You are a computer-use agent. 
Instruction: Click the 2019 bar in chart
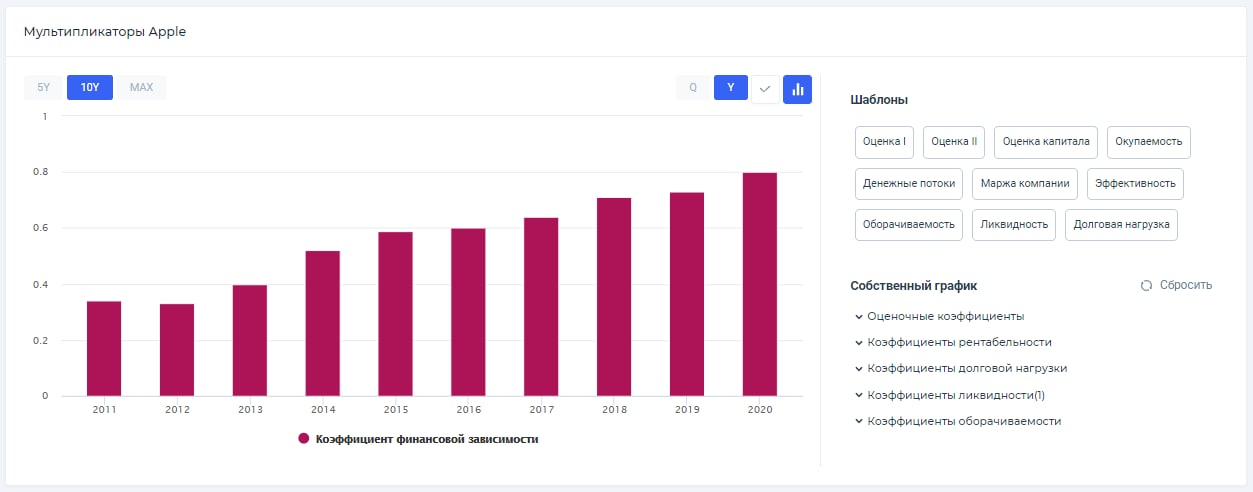coord(687,294)
